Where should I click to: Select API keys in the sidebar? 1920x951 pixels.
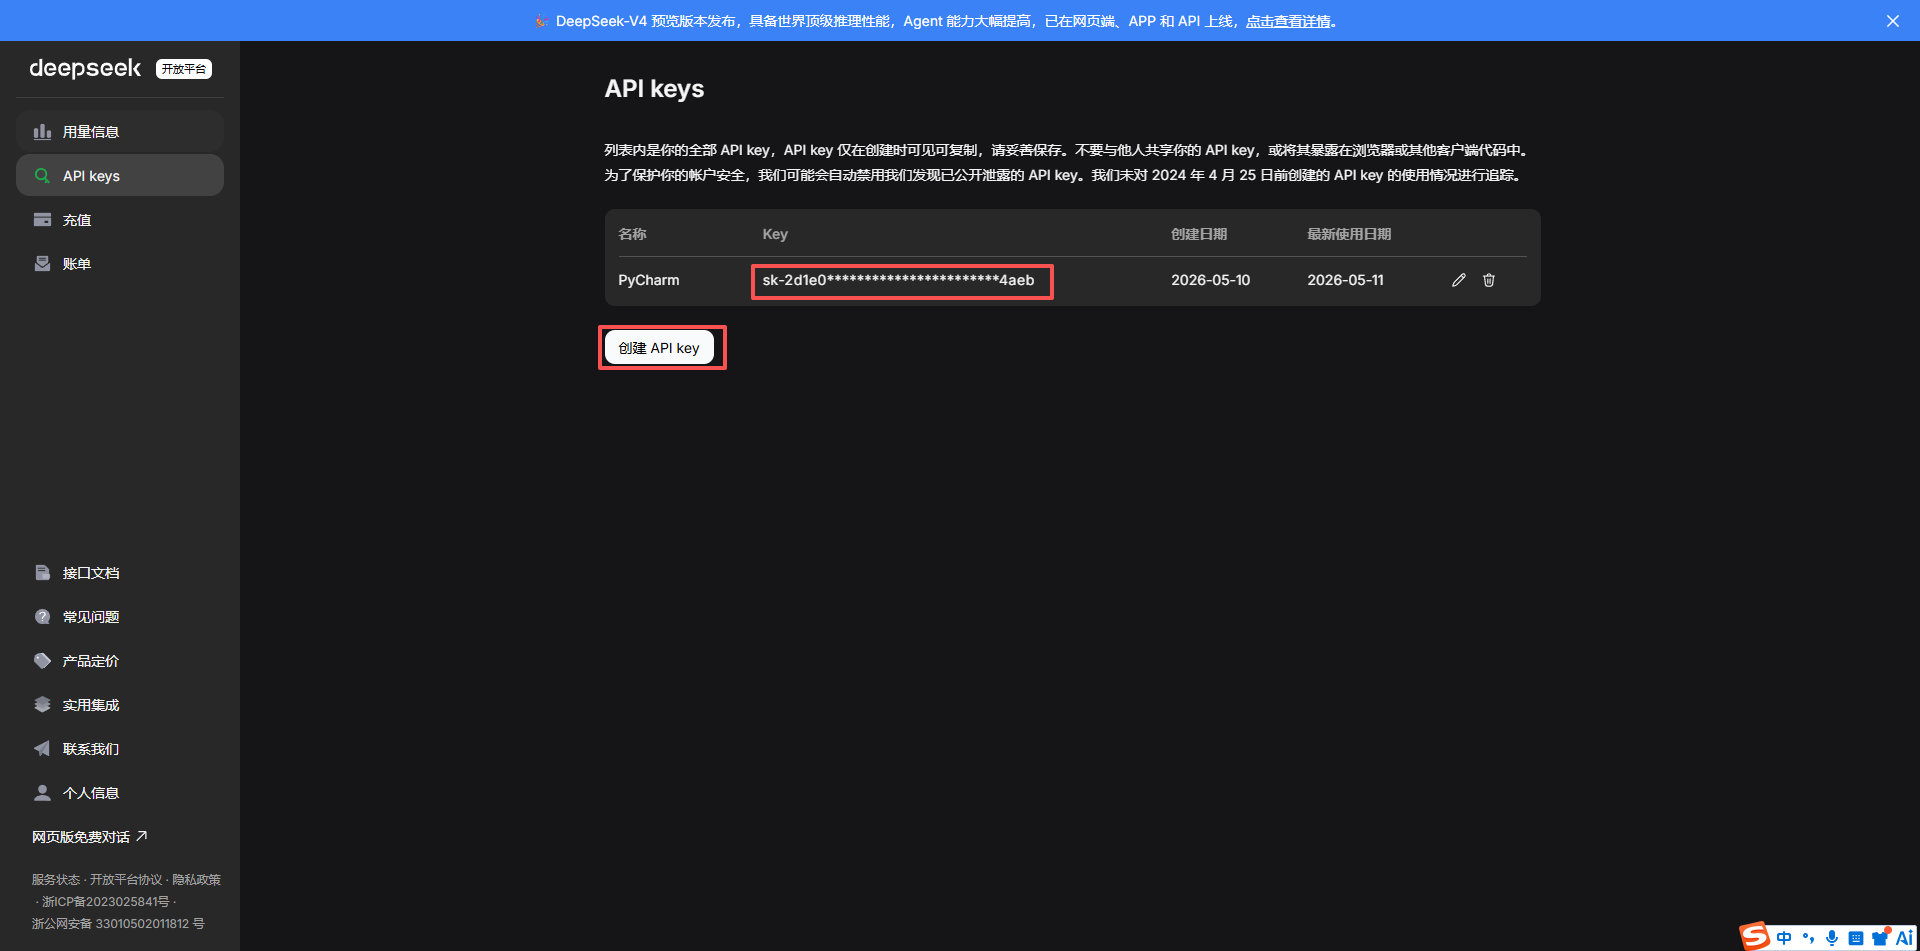point(120,176)
